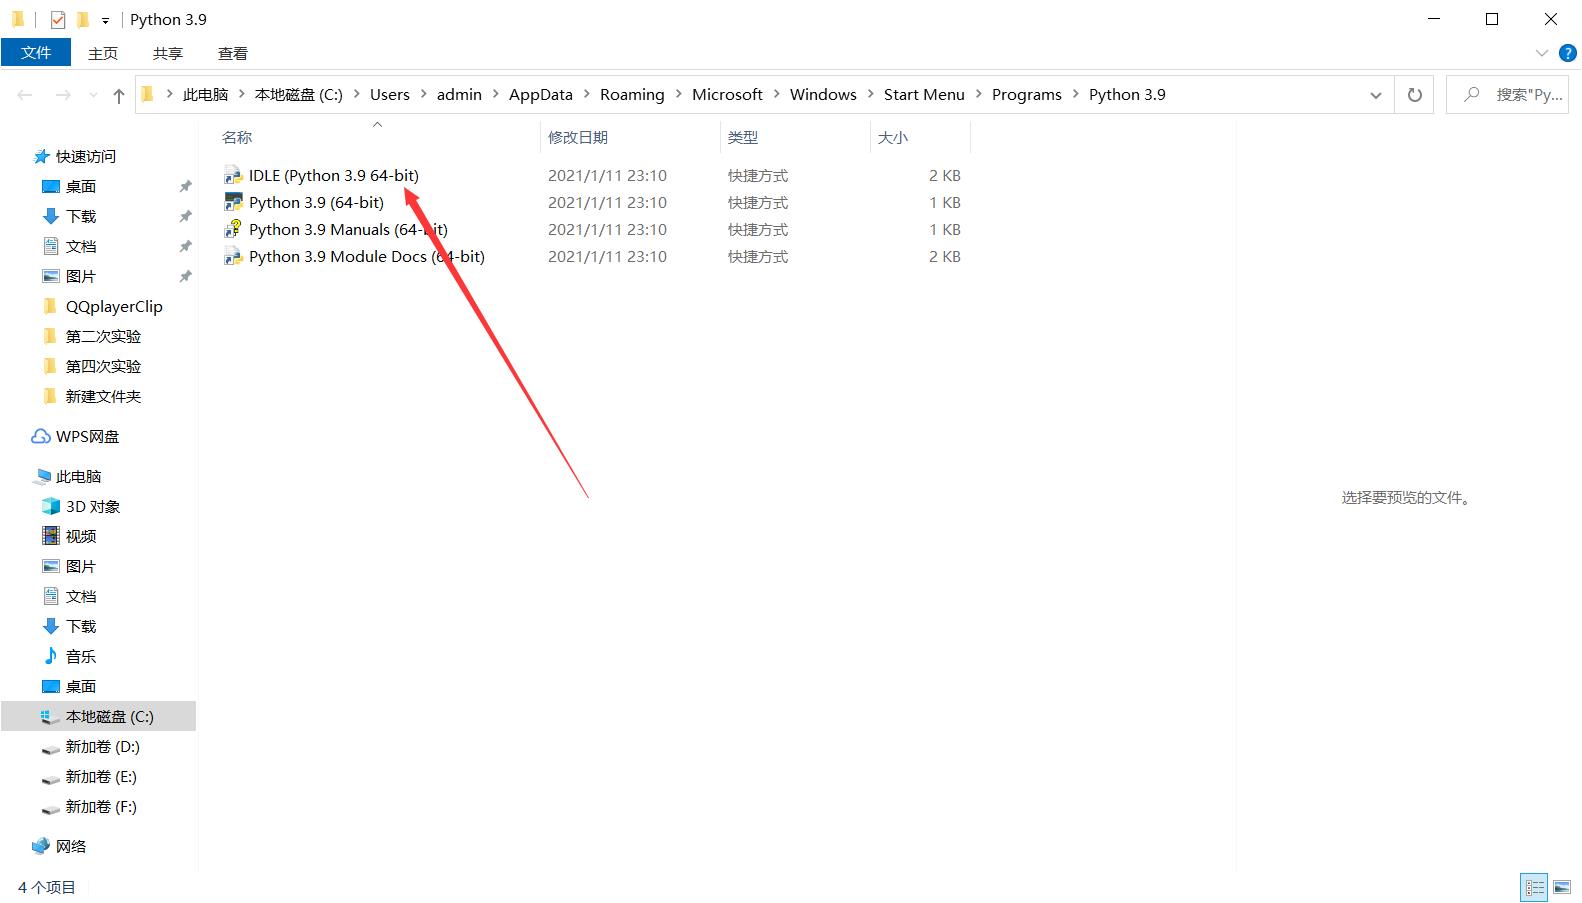This screenshot has height=903, width=1582.
Task: Open the 新建文件夹 folder
Action: (x=103, y=397)
